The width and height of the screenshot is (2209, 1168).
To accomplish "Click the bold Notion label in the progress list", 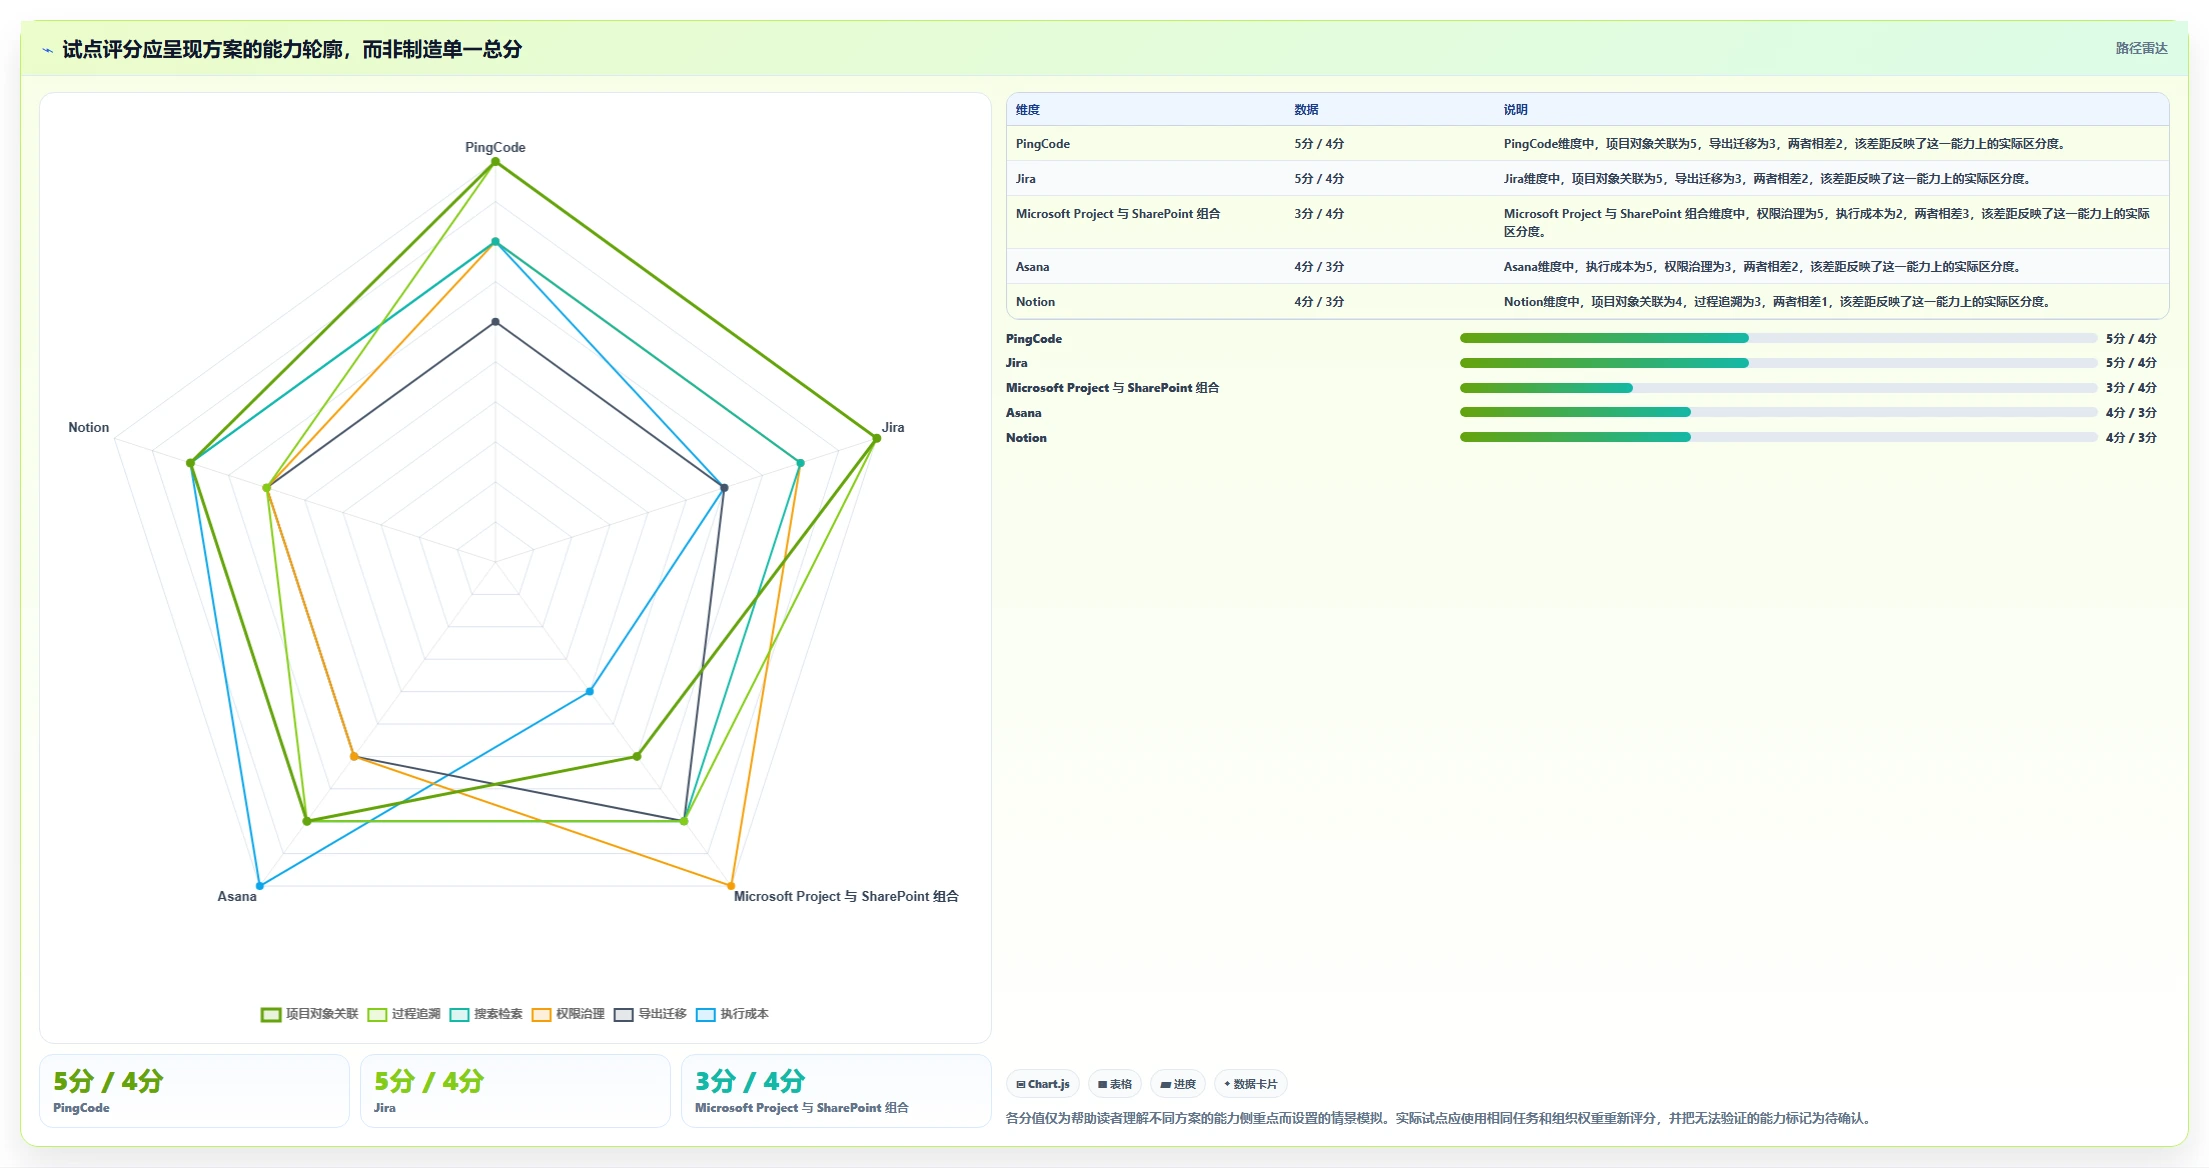I will (x=1026, y=438).
